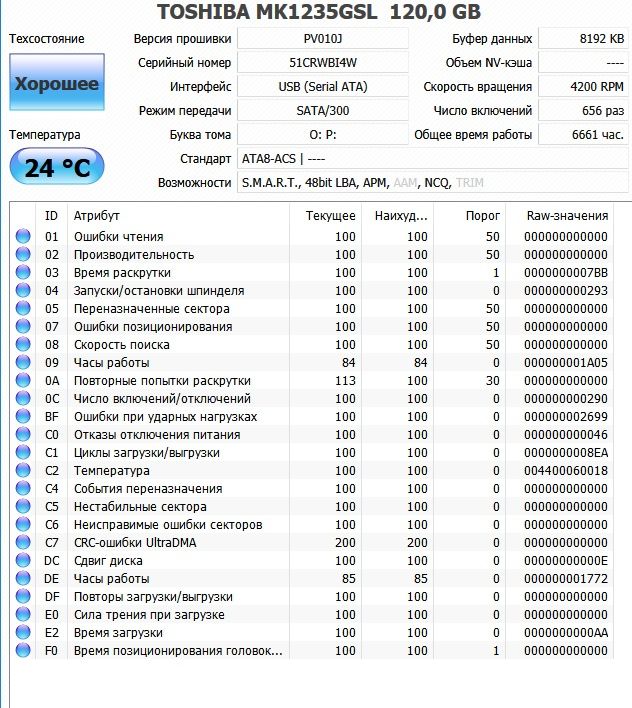Click the NV-cache size field

pos(583,62)
